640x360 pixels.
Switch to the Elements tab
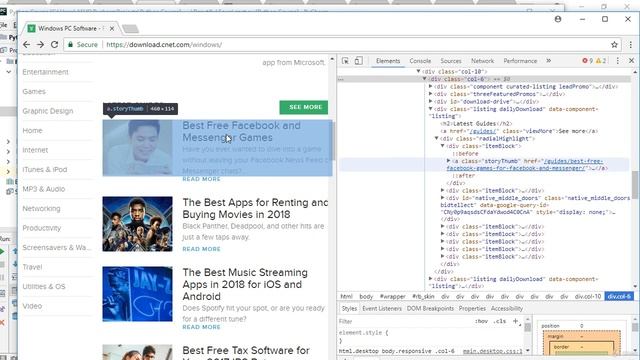388,61
